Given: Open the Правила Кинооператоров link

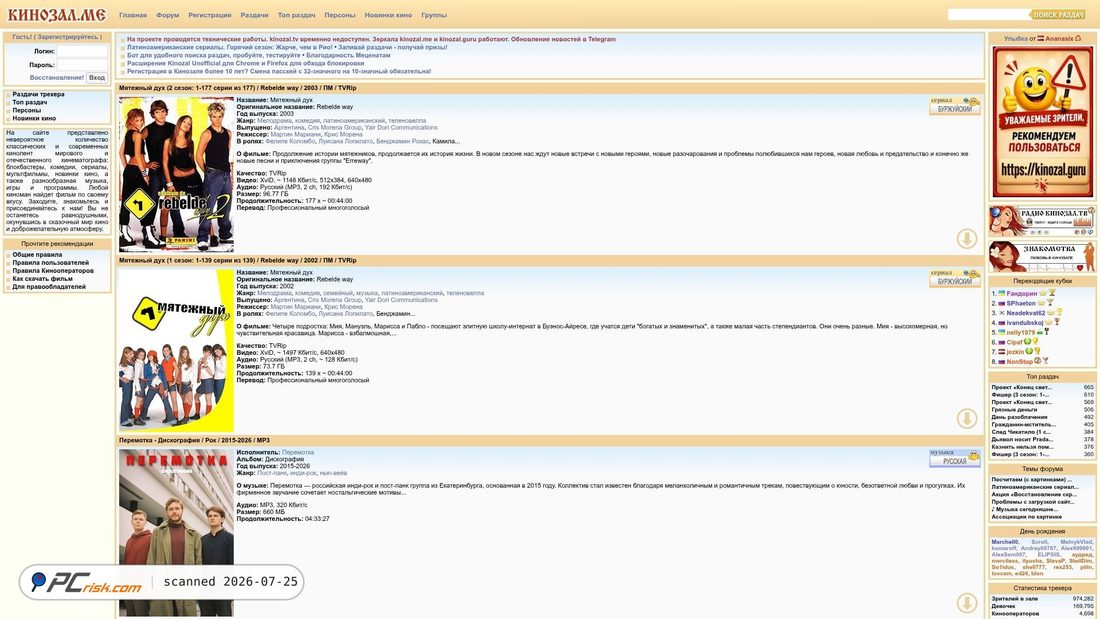Looking at the screenshot, I should [53, 271].
